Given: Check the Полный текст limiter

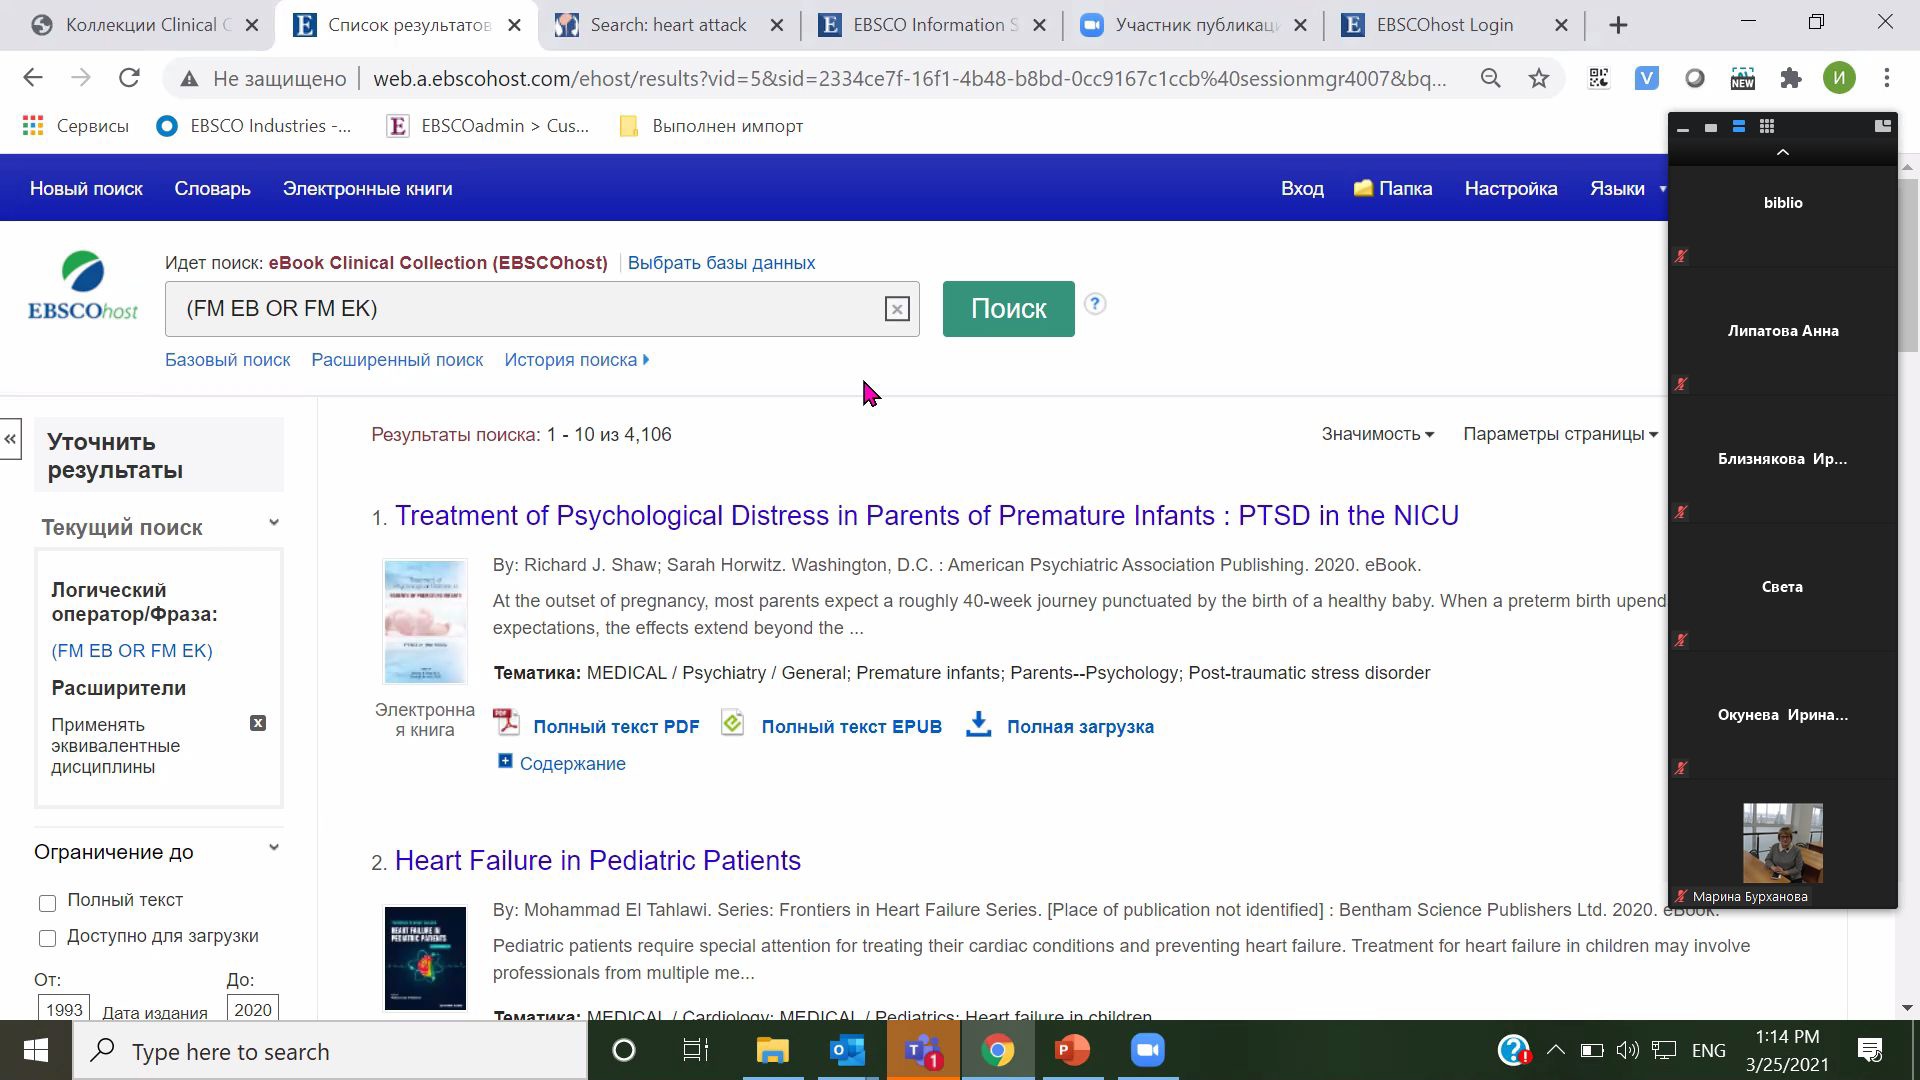Looking at the screenshot, I should coord(47,903).
